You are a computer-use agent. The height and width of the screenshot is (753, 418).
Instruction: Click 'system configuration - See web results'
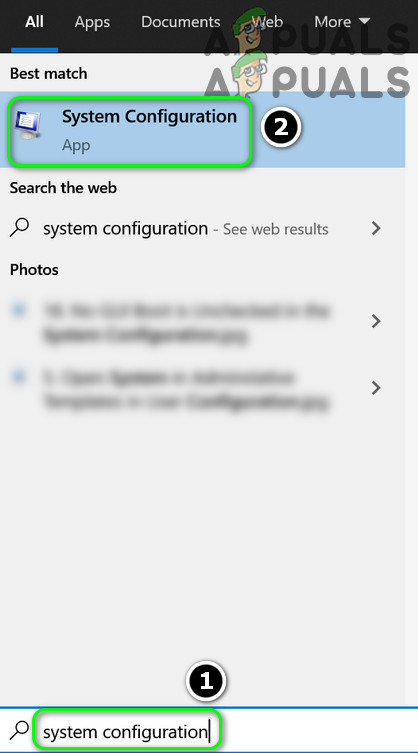[202, 229]
